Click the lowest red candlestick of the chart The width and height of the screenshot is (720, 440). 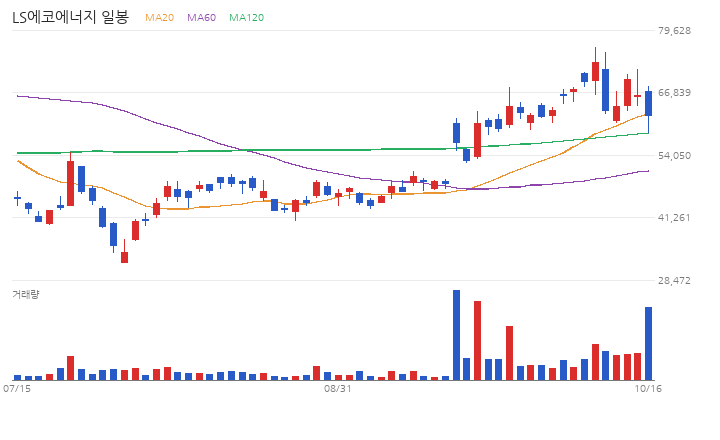click(x=124, y=251)
